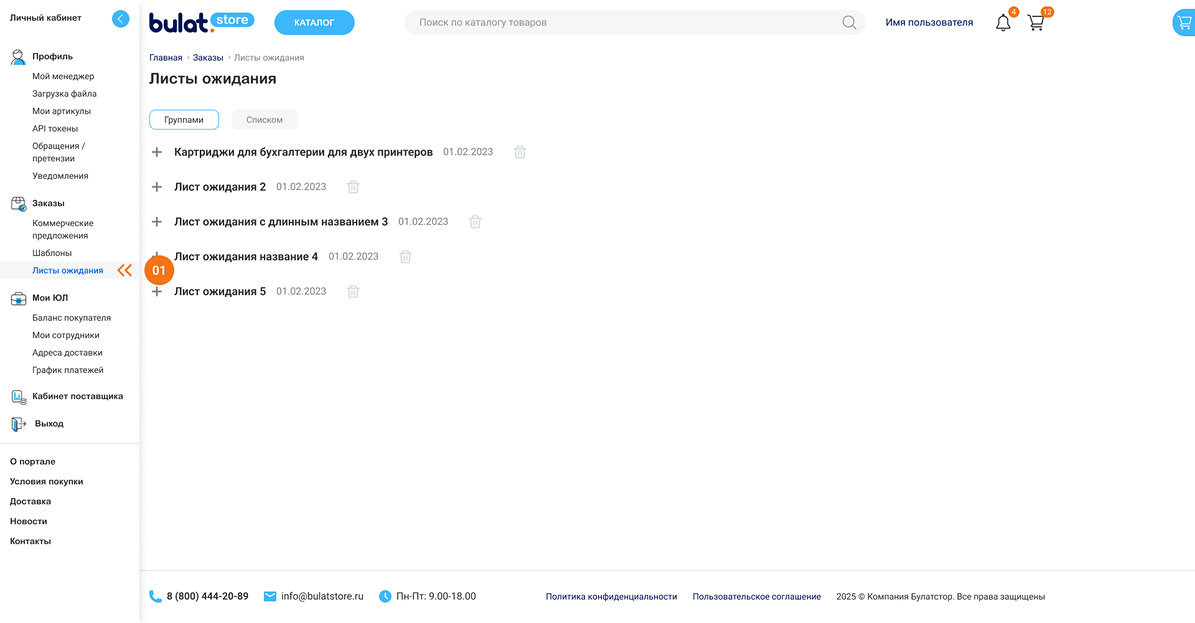Go to 'Баланс покупателя' in sidebar
This screenshot has width=1195, height=623.
click(x=71, y=318)
